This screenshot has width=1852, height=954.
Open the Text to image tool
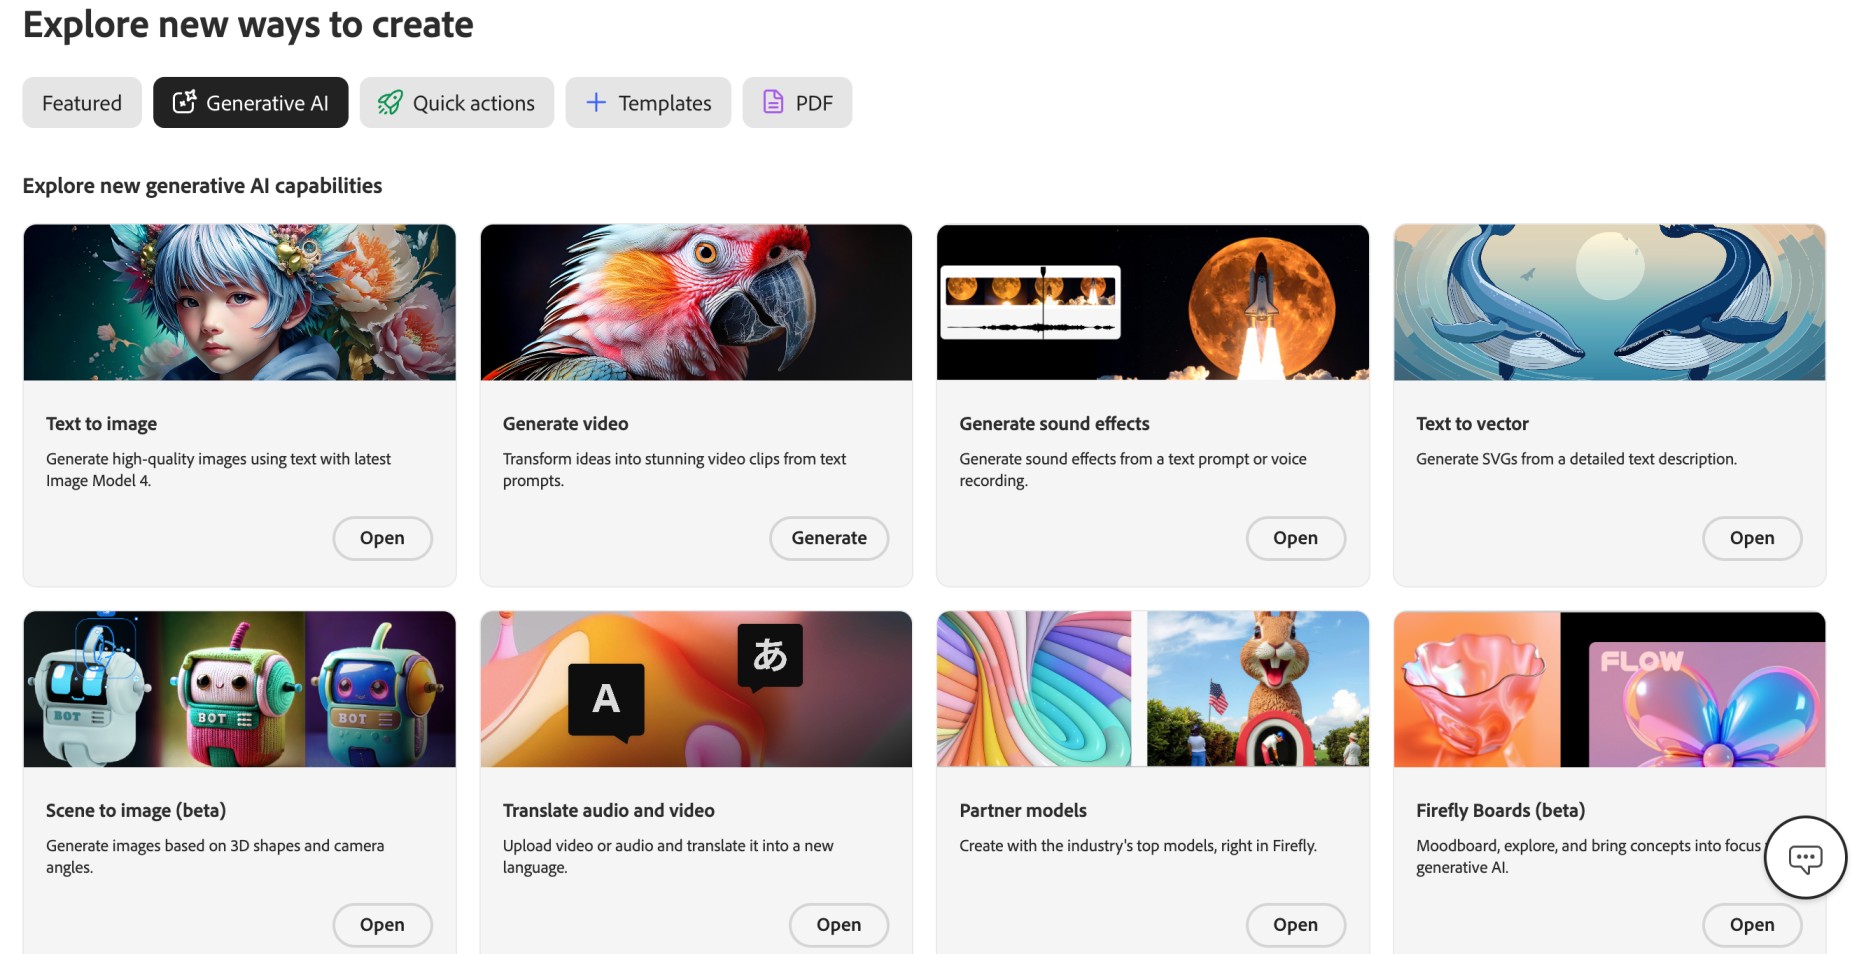click(382, 538)
